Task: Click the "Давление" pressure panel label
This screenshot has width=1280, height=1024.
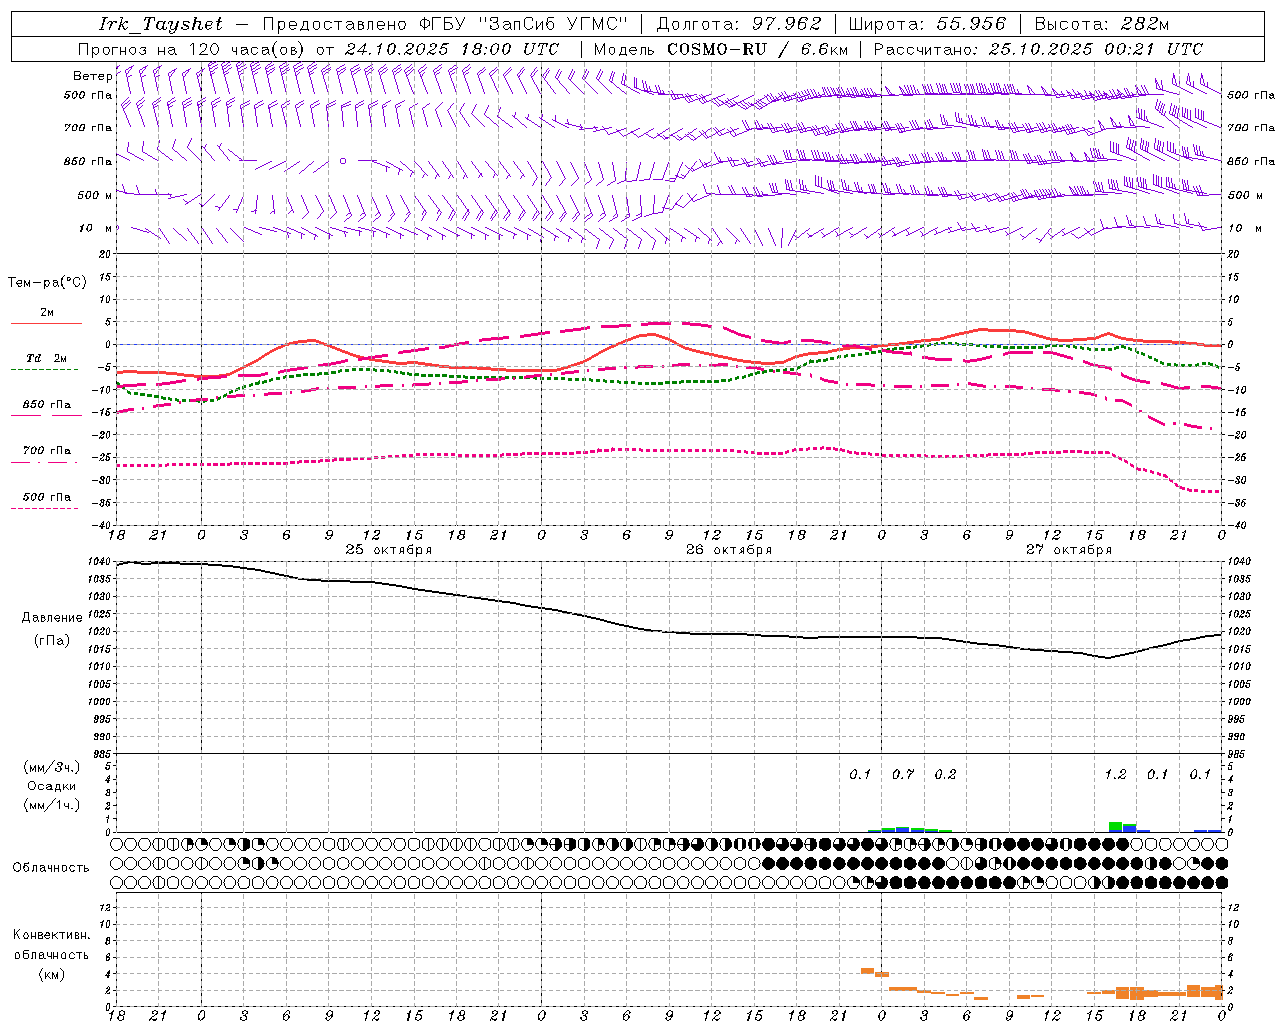Action: 52,618
